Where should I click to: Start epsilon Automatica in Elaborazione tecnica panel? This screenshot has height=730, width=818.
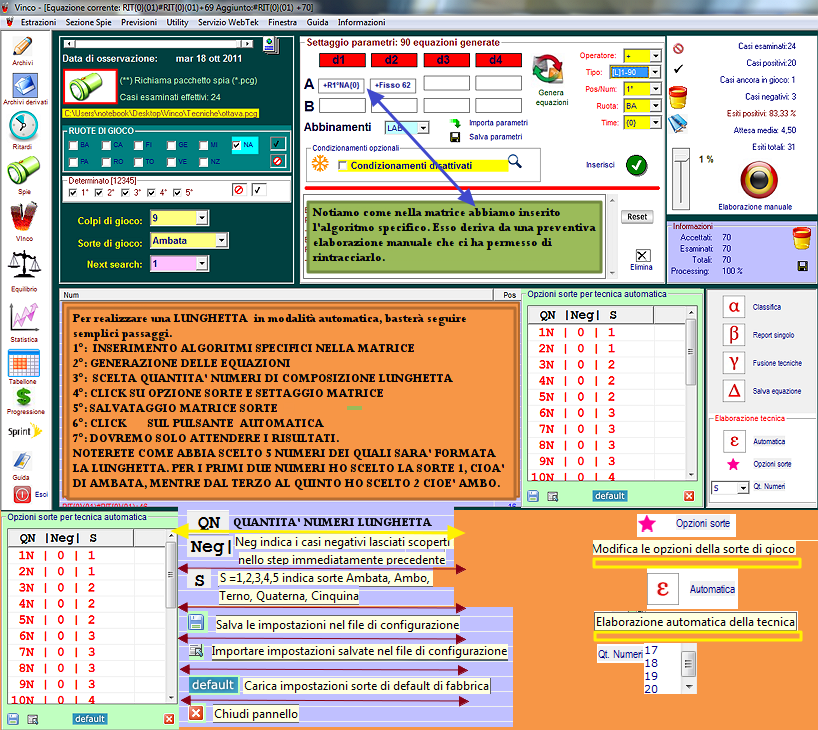[x=734, y=441]
